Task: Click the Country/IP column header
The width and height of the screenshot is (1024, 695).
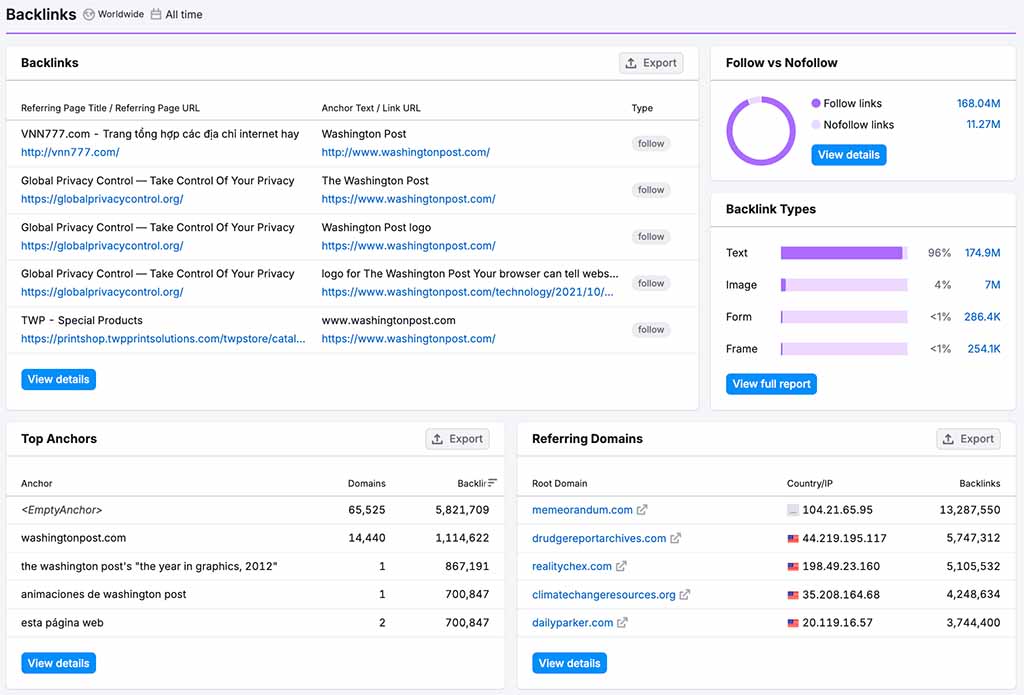Action: (810, 483)
